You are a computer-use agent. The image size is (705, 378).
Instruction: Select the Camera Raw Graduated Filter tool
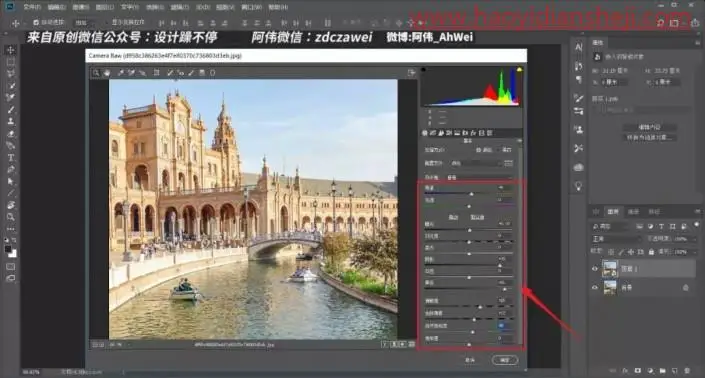(x=202, y=72)
